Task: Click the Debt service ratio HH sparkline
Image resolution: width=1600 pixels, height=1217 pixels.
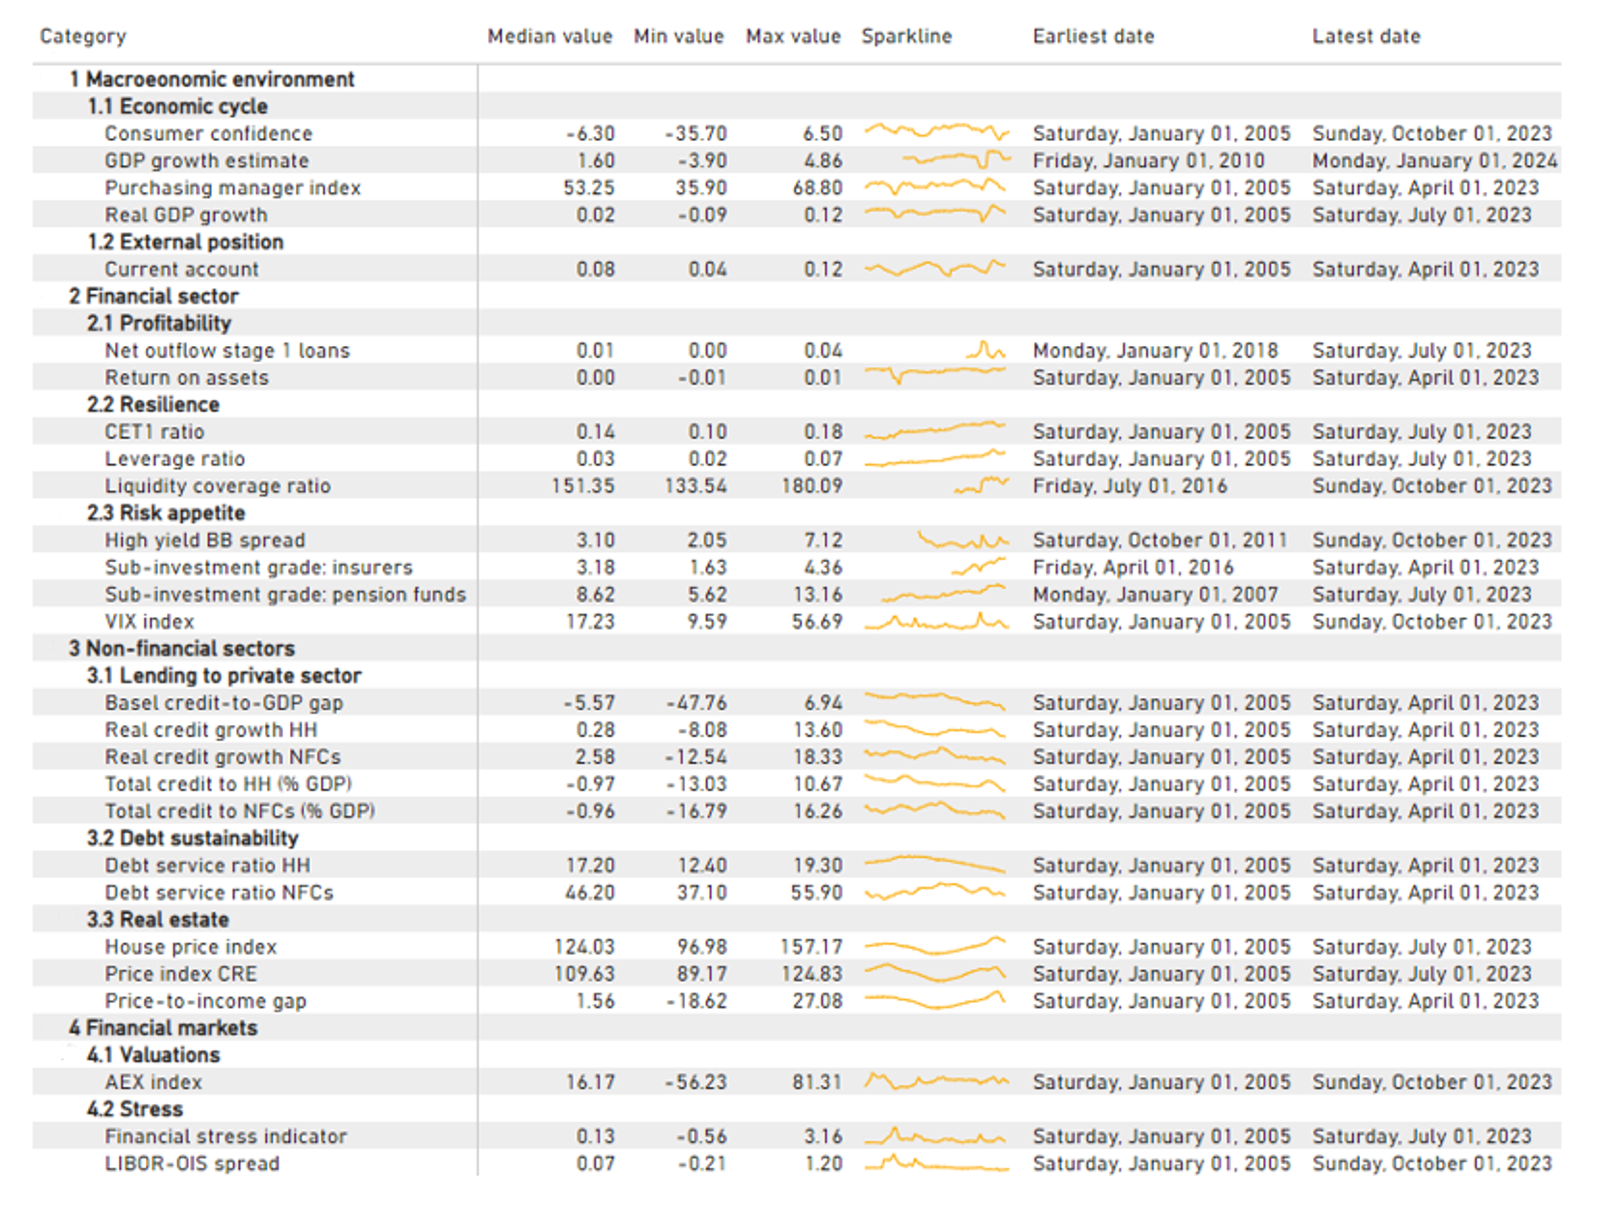Action: pos(934,863)
